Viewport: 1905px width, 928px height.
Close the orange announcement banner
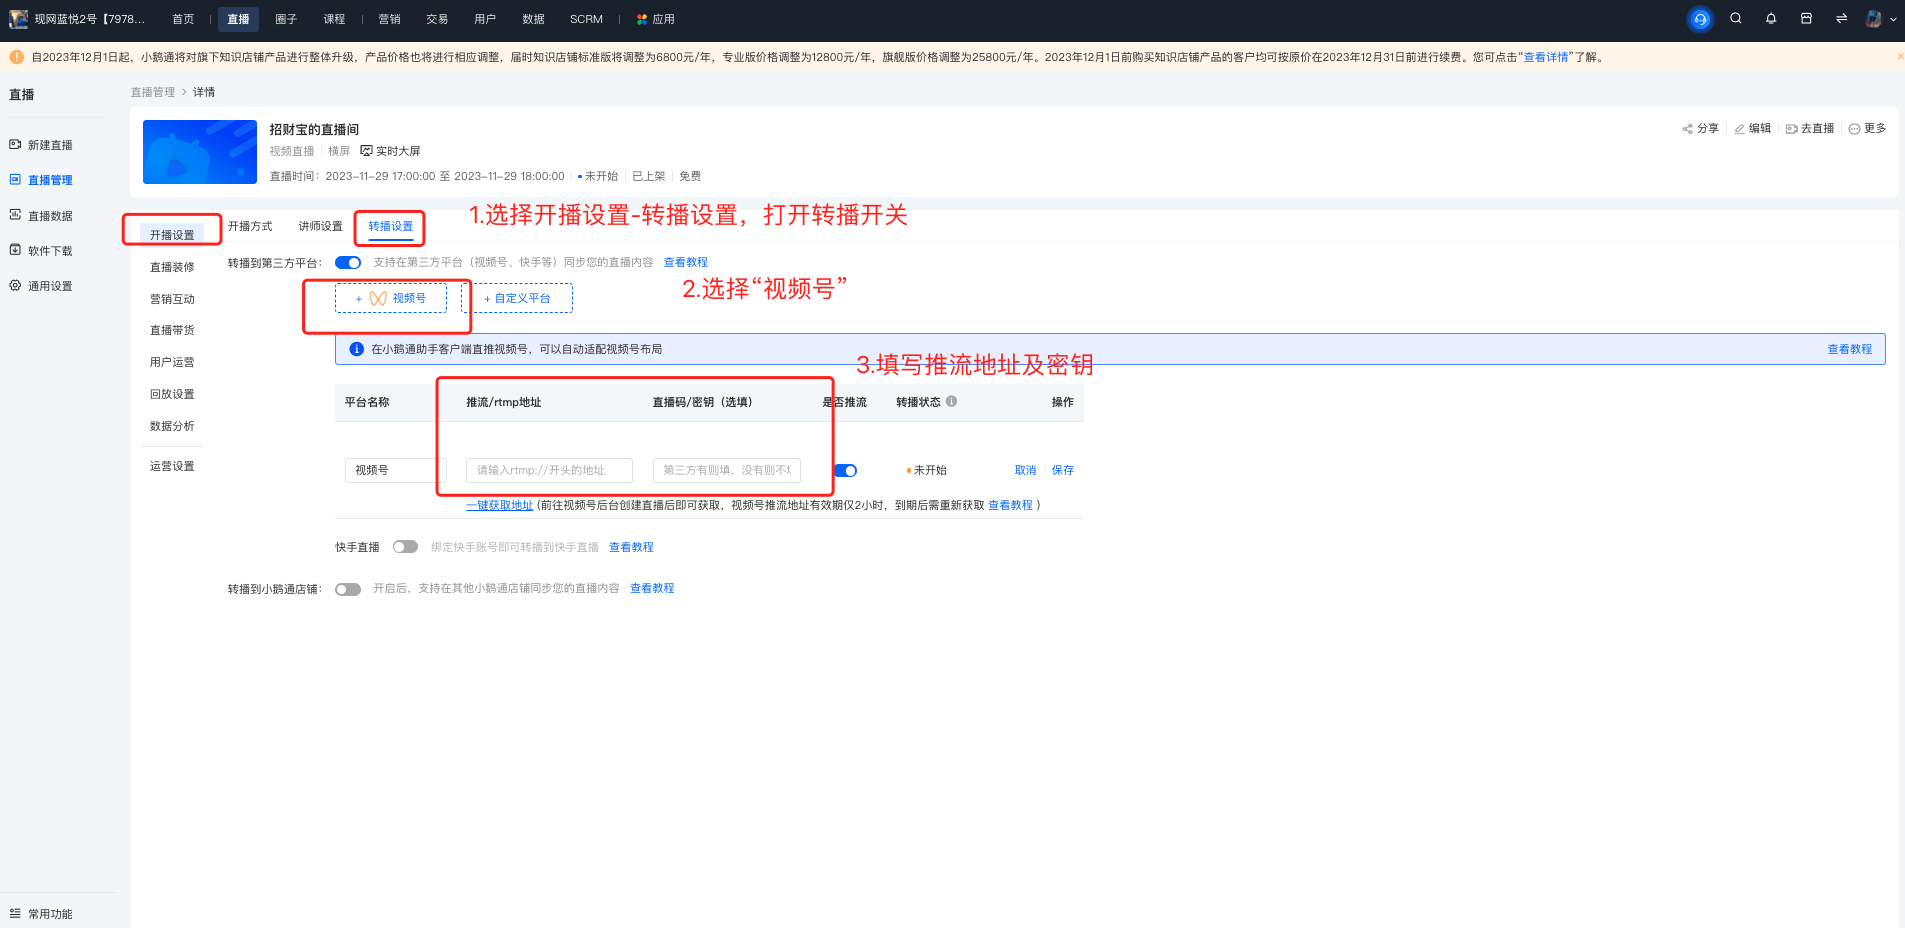click(x=1900, y=57)
